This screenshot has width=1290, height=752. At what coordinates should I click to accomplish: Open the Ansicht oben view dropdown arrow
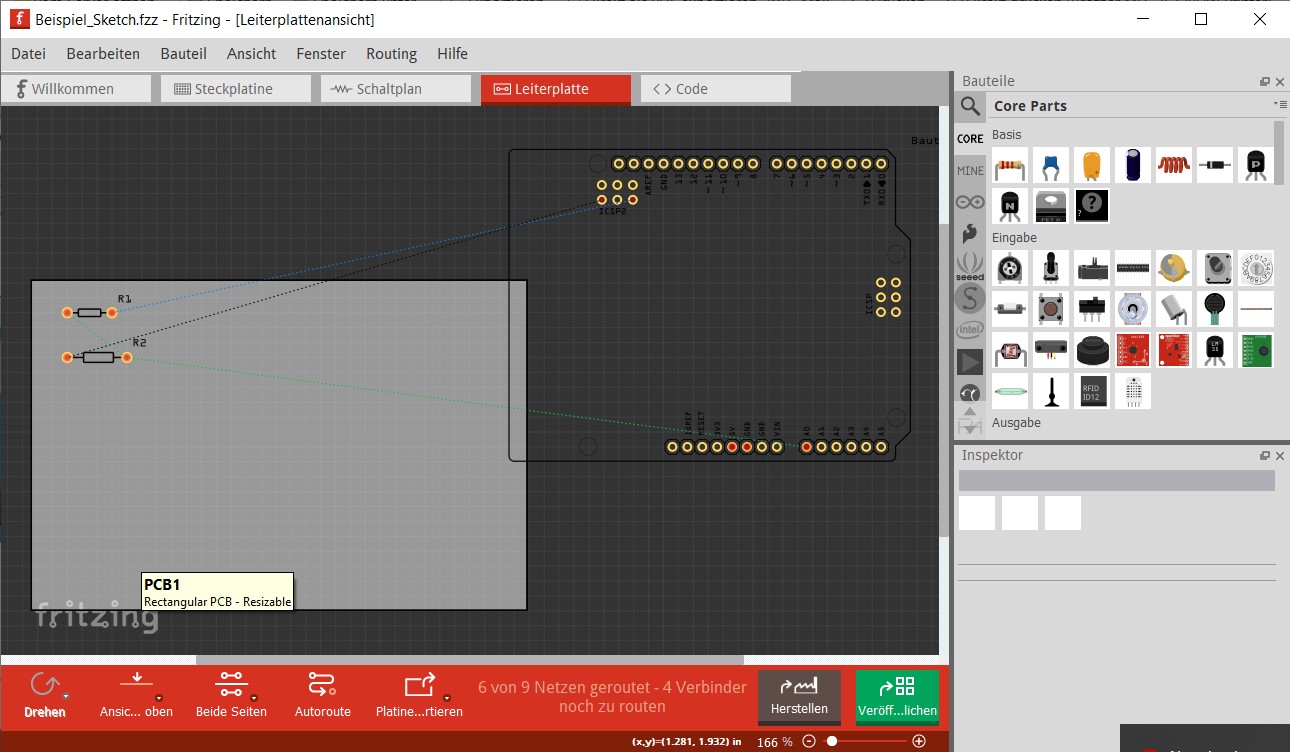pos(159,698)
